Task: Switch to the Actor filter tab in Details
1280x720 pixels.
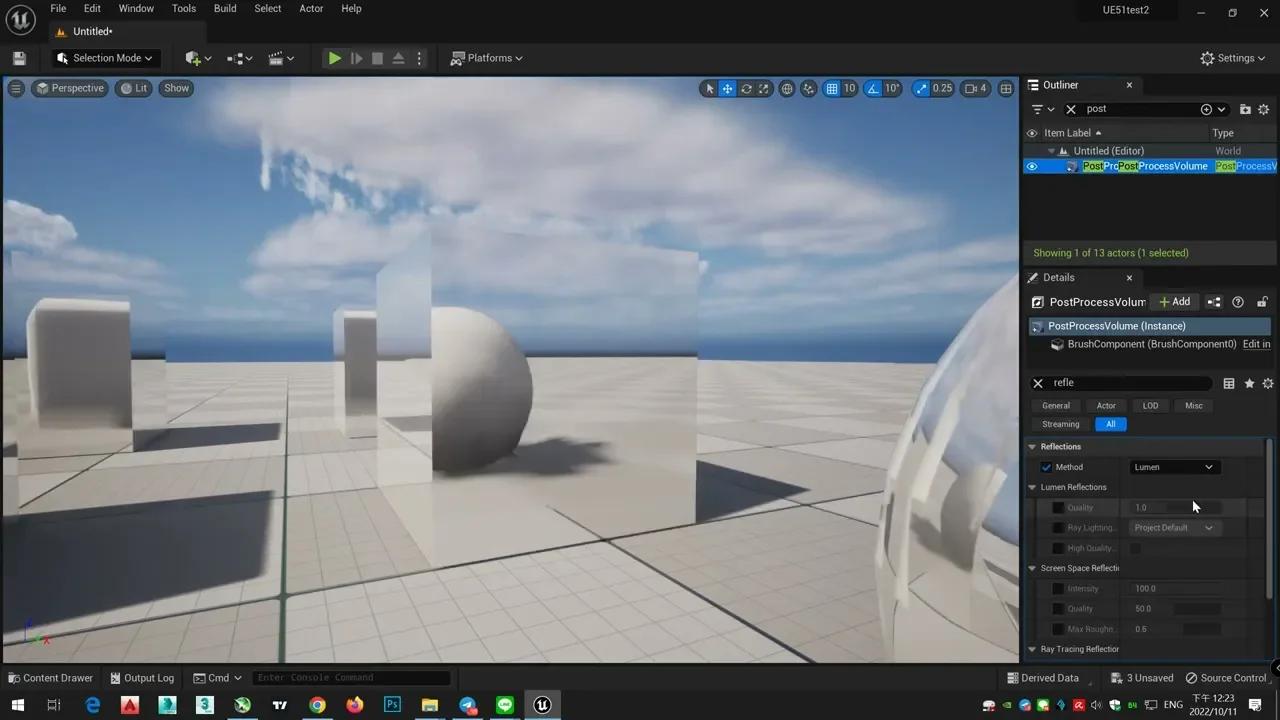Action: tap(1106, 405)
